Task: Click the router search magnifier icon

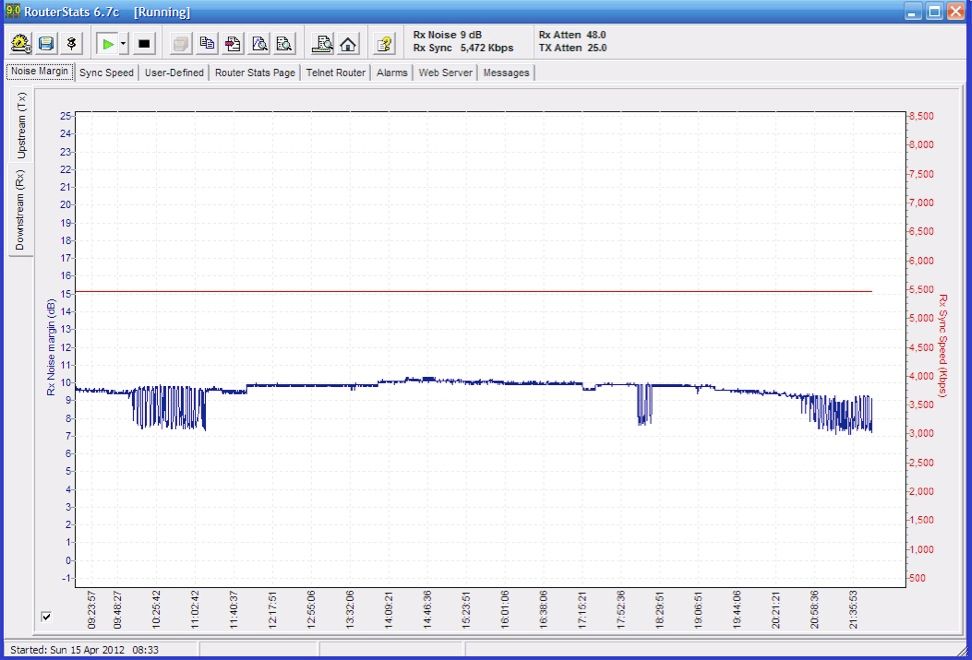Action: (x=322, y=43)
